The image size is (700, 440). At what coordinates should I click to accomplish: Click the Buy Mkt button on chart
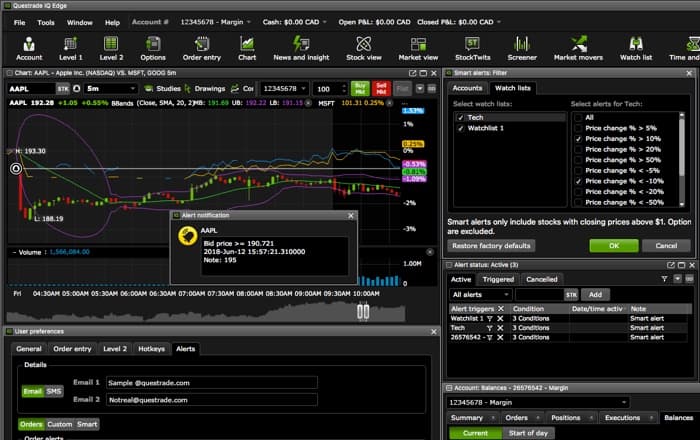point(360,88)
